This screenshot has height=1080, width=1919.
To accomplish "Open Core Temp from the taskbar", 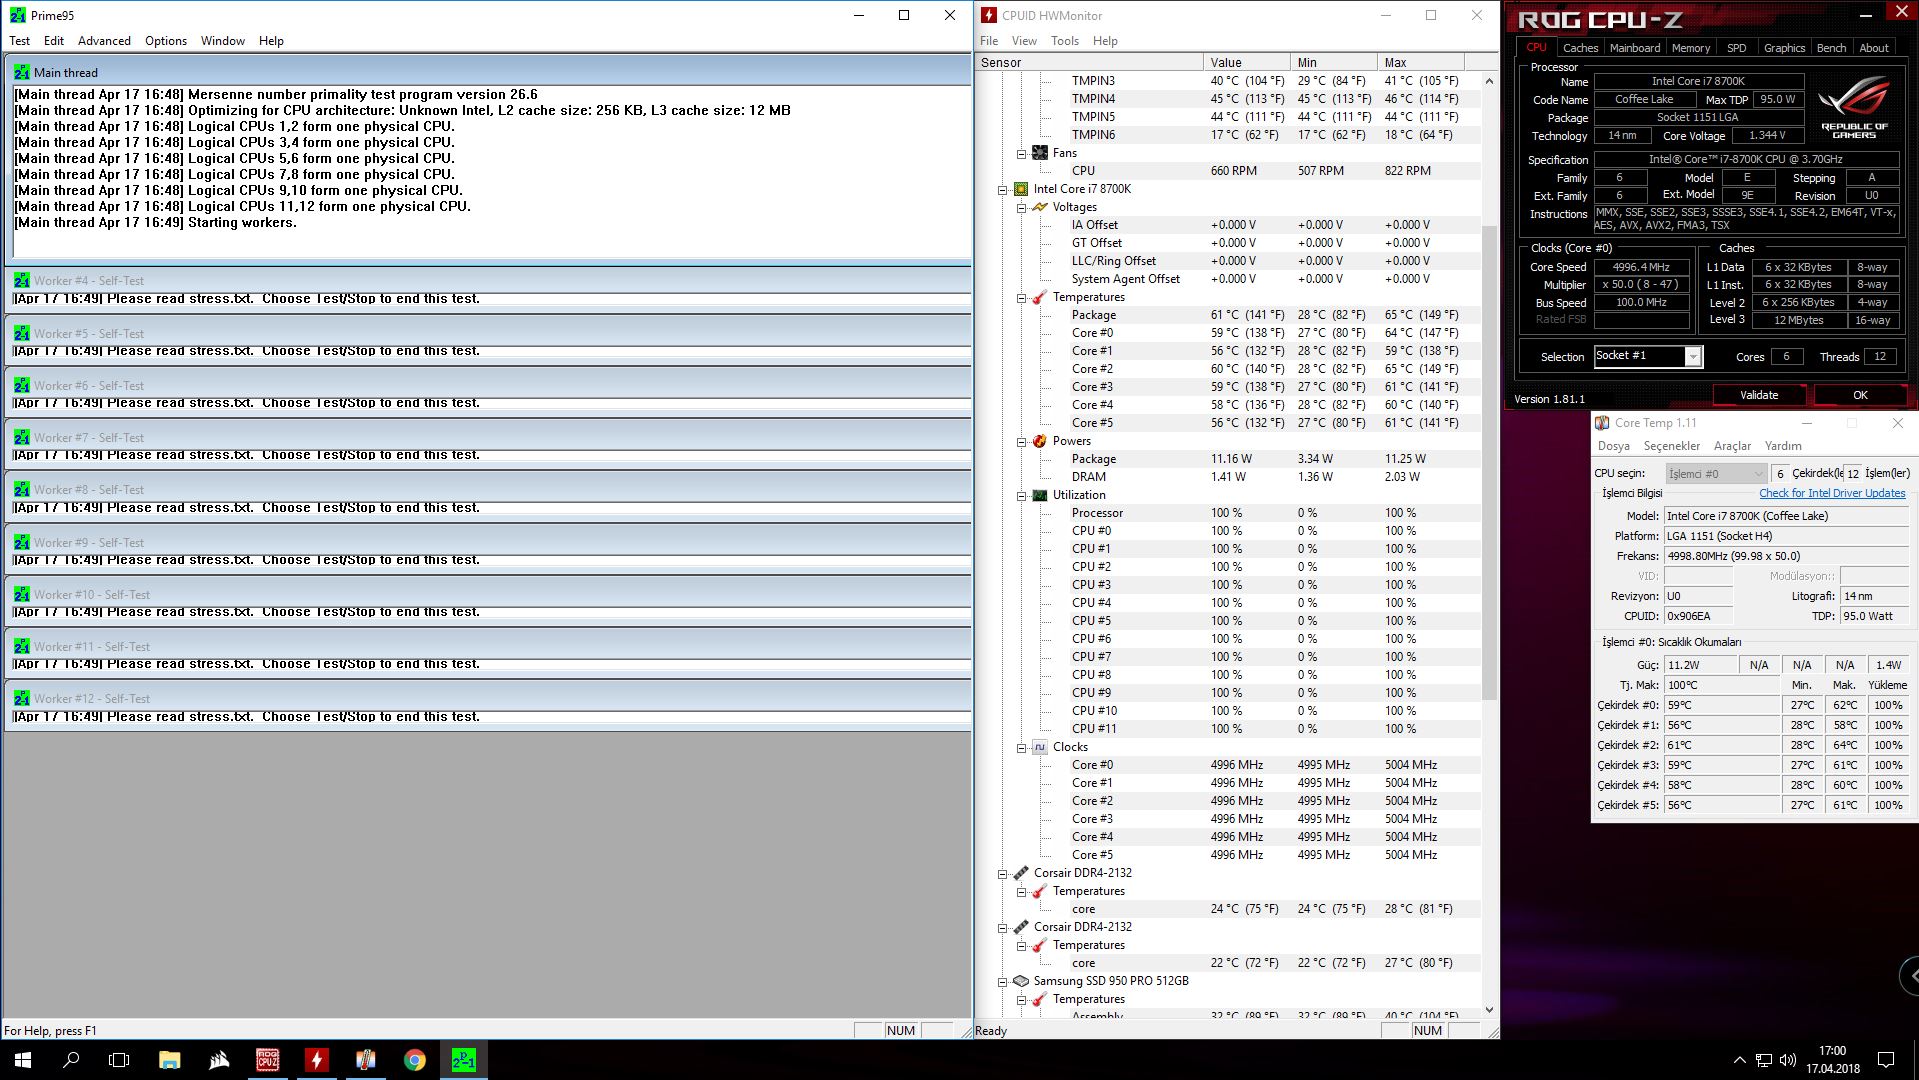I will (365, 1060).
